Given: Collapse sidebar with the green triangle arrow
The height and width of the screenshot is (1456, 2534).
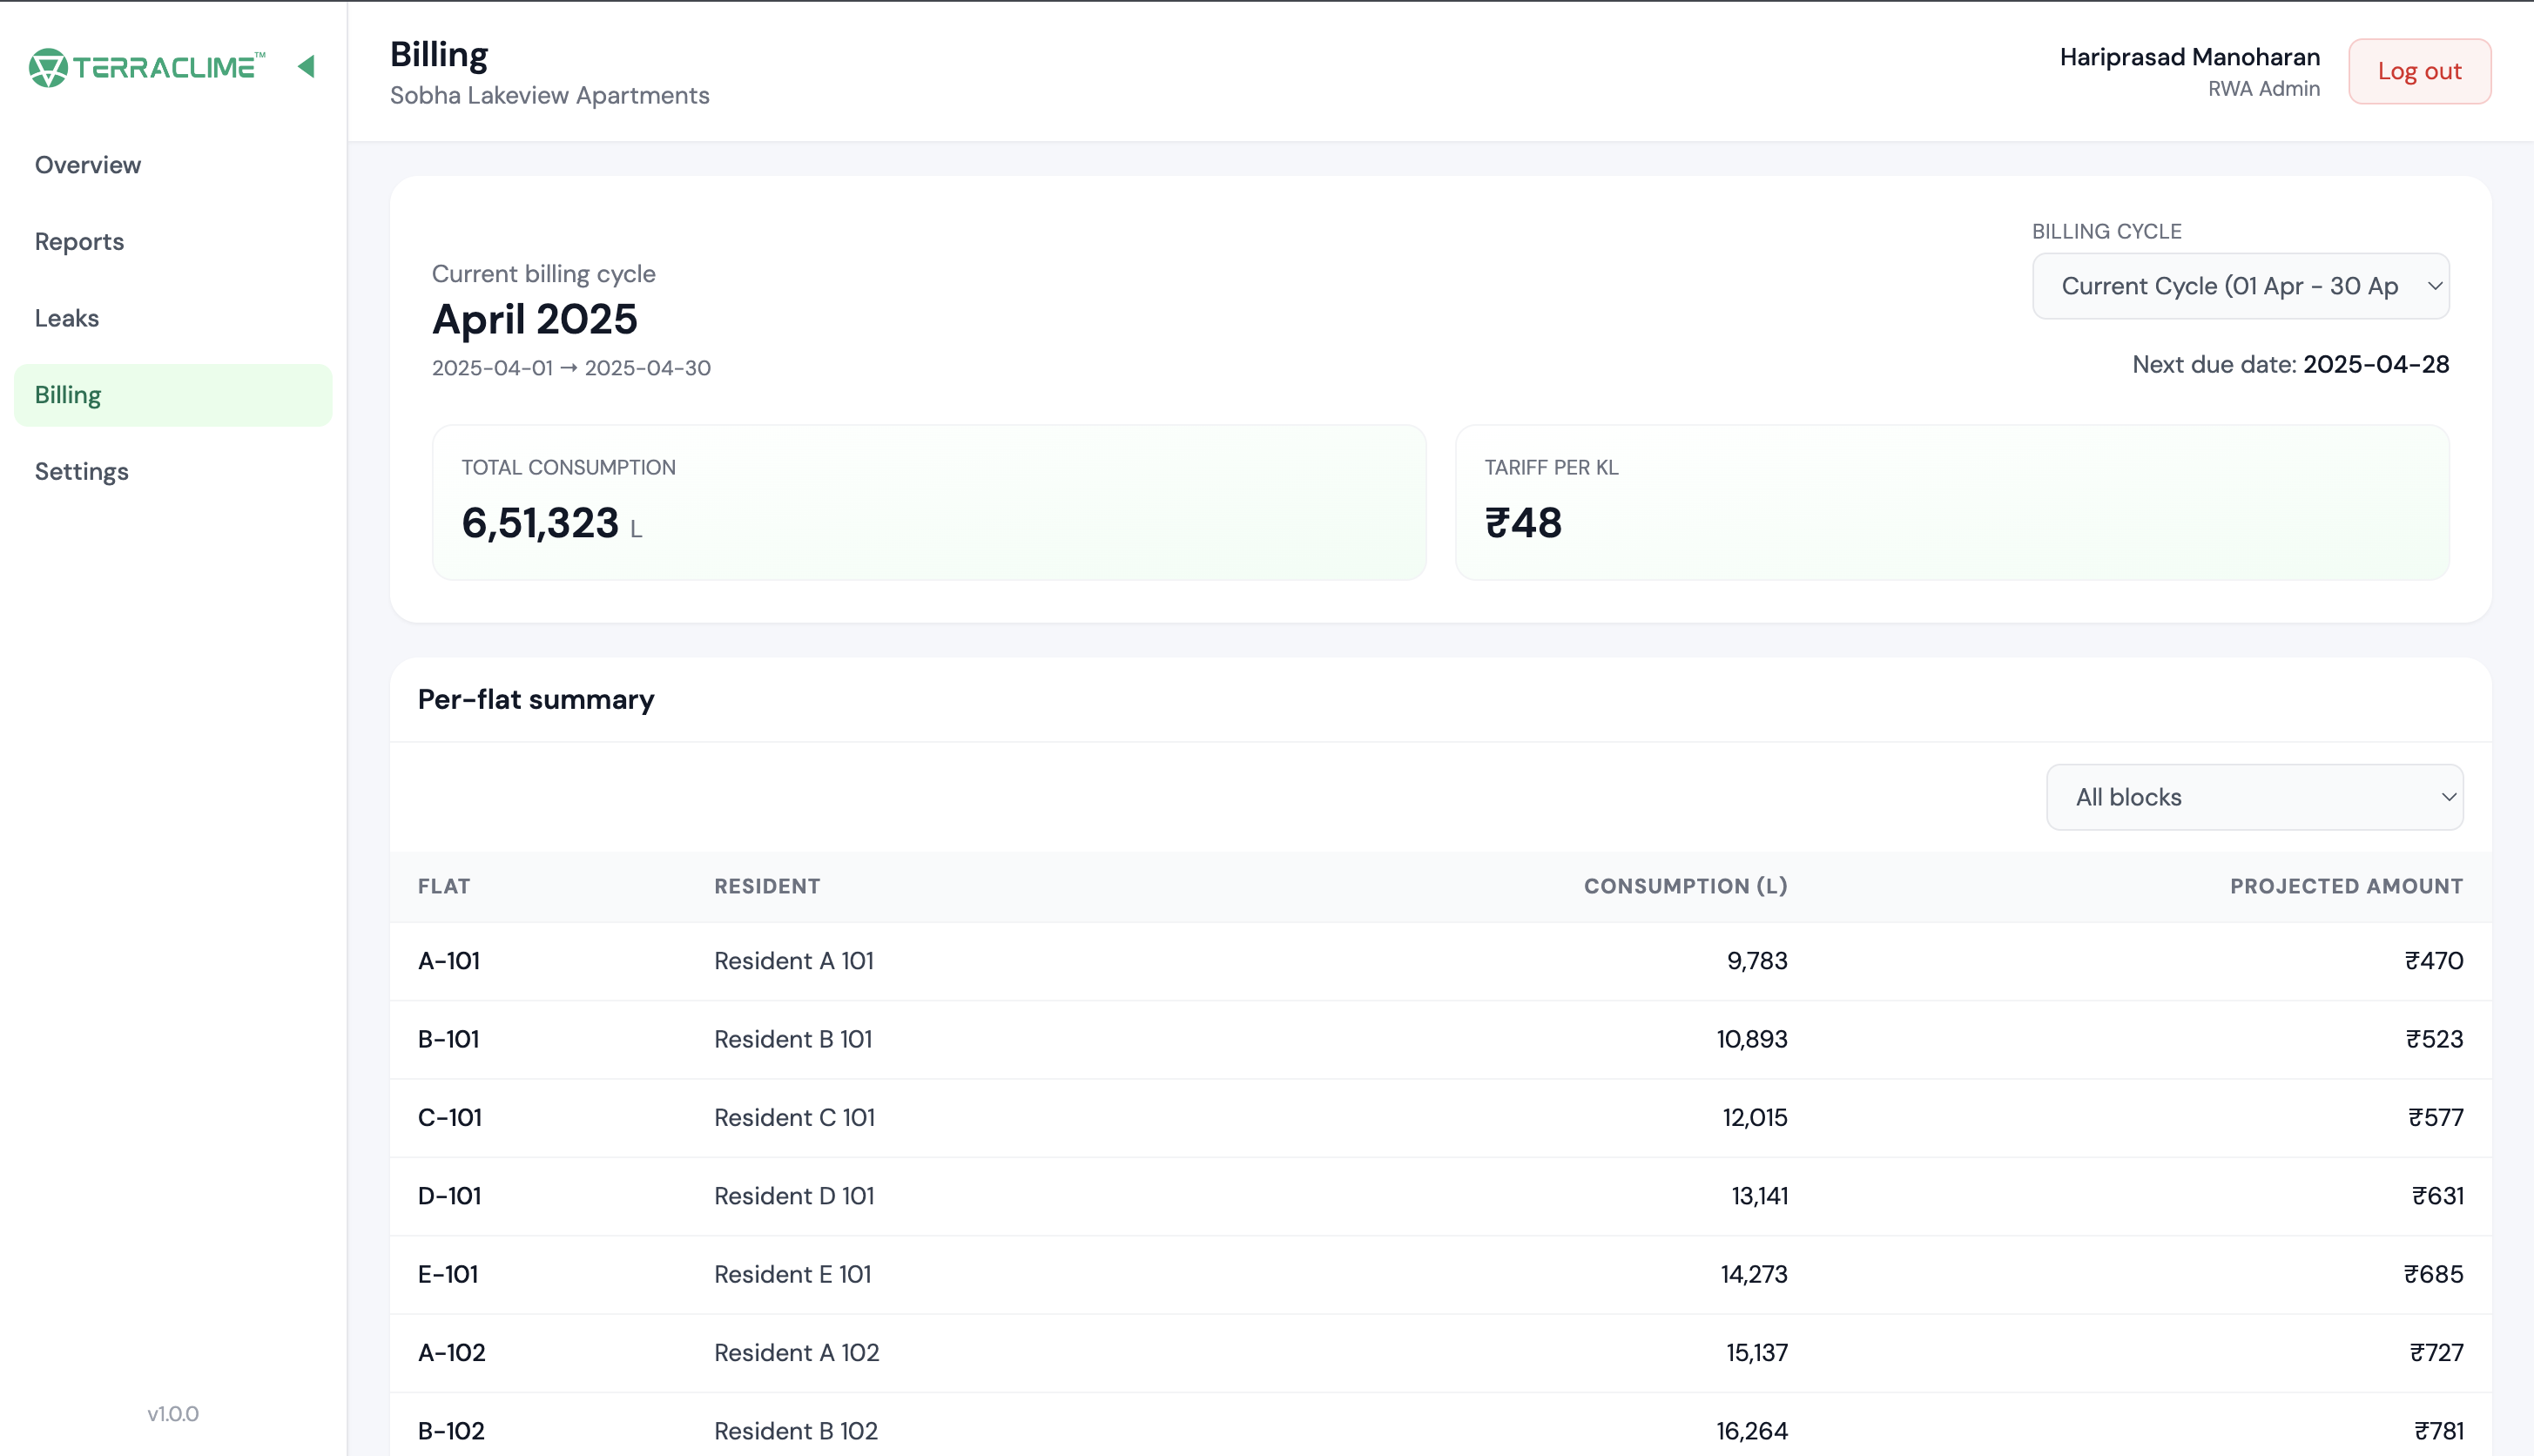Looking at the screenshot, I should (x=306, y=66).
